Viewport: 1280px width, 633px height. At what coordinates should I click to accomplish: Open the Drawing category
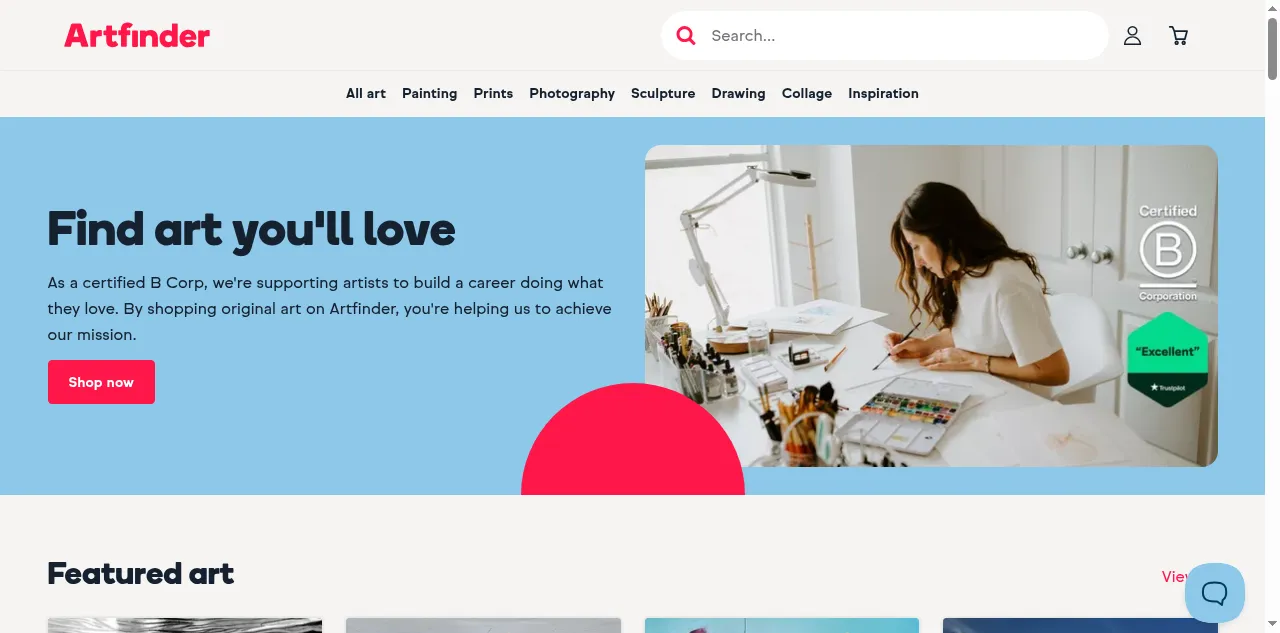(x=738, y=93)
